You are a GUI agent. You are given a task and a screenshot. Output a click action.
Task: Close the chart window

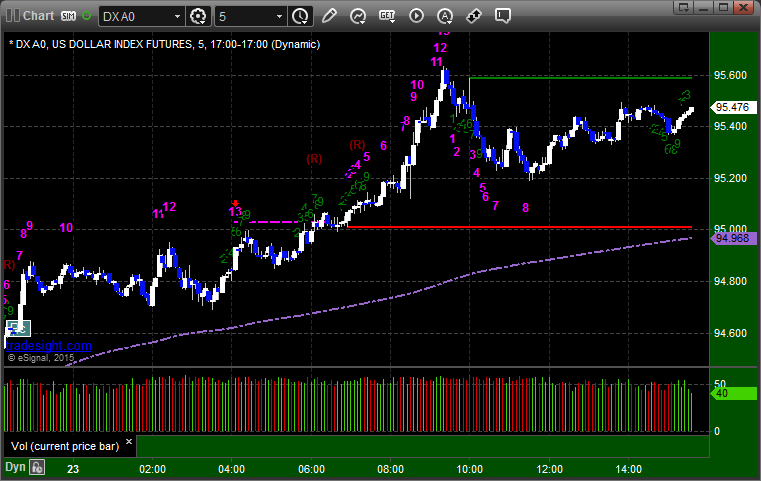[743, 7]
